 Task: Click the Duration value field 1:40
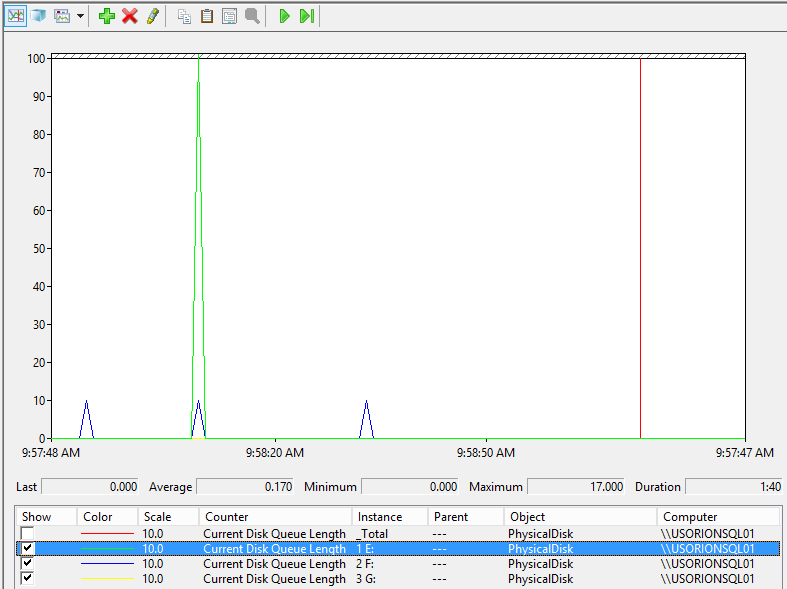pyautogui.click(x=734, y=487)
